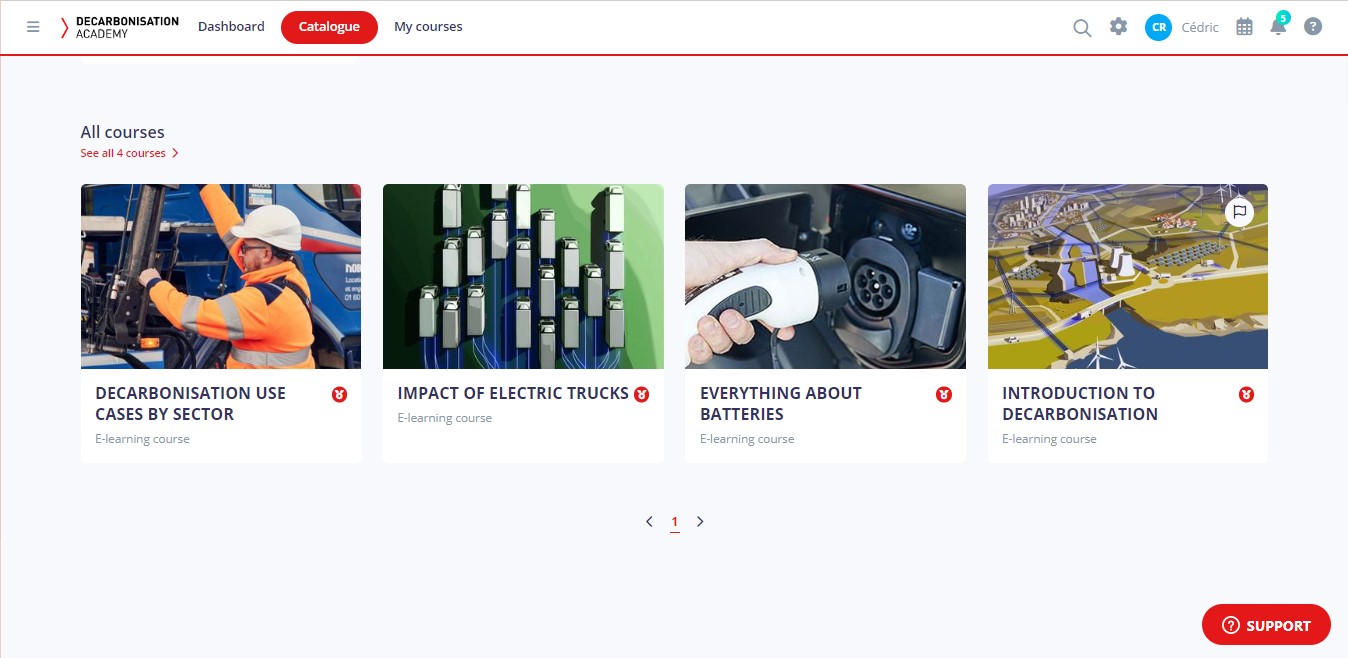1348x658 pixels.
Task: Select page 1 in the pagination control
Action: click(x=674, y=521)
